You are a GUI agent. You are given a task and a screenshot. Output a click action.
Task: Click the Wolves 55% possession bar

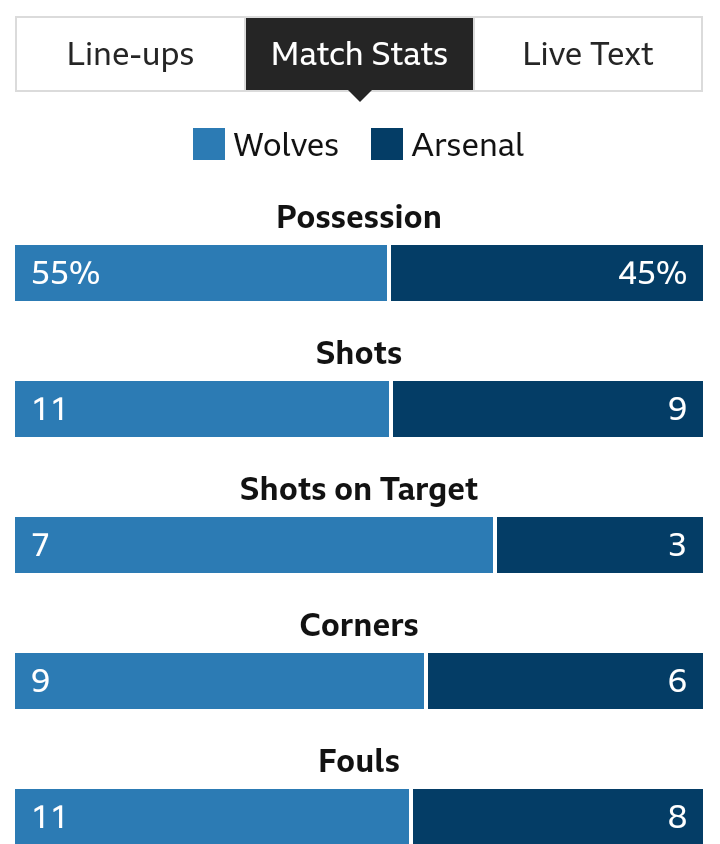201,273
